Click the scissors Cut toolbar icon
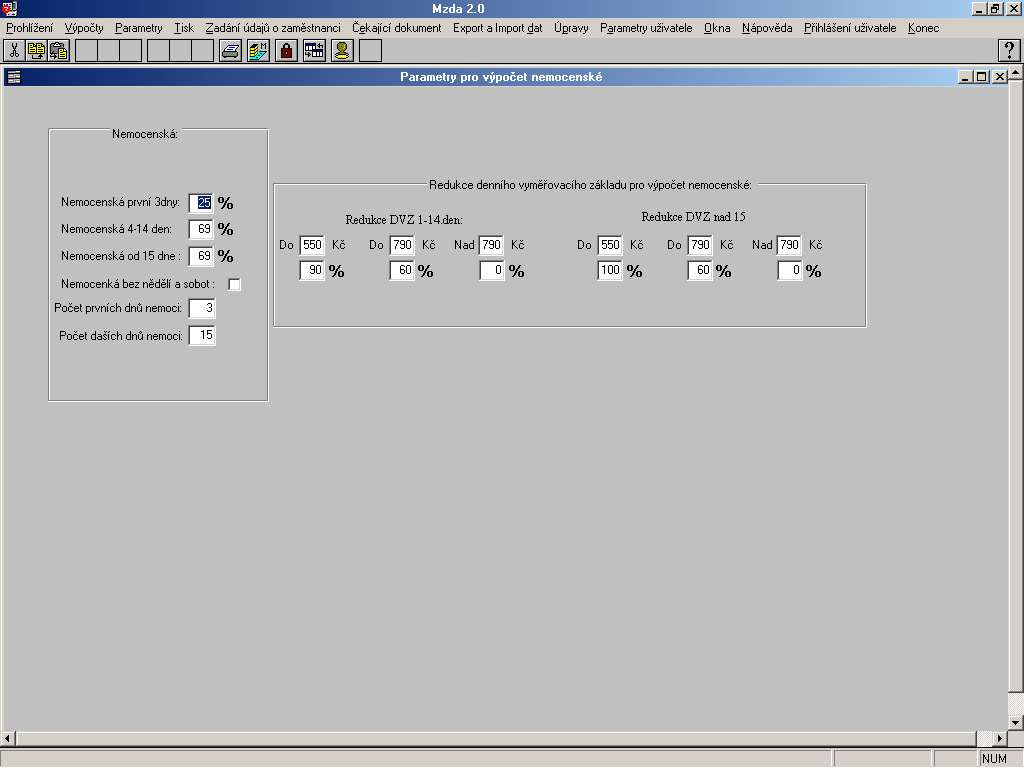 pyautogui.click(x=14, y=50)
